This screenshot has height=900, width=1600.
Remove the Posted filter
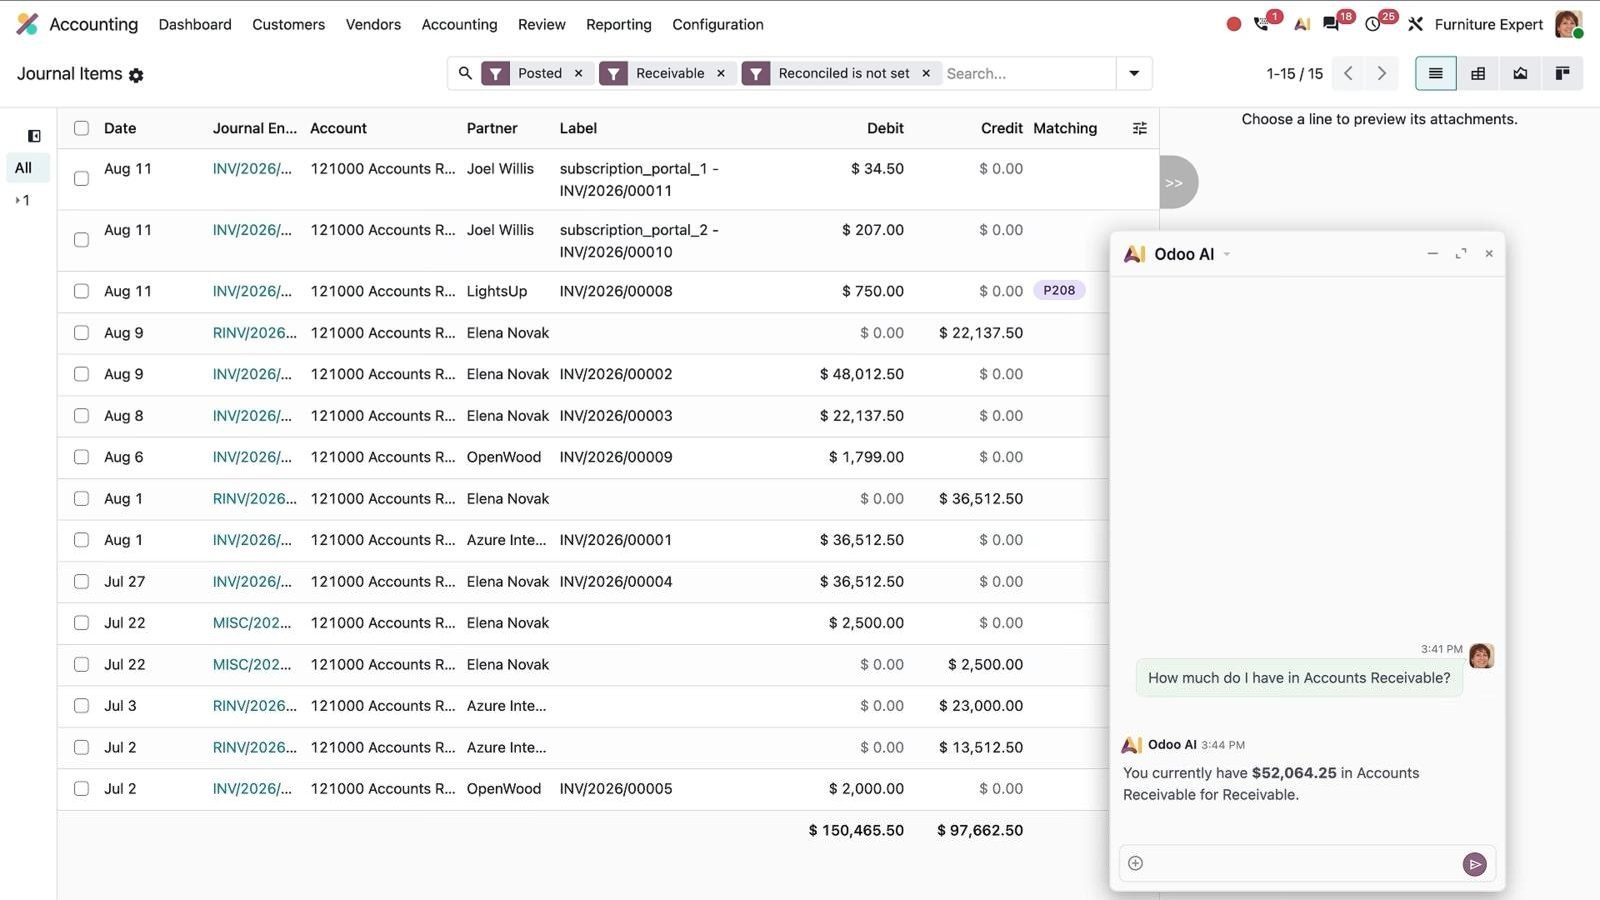[578, 73]
